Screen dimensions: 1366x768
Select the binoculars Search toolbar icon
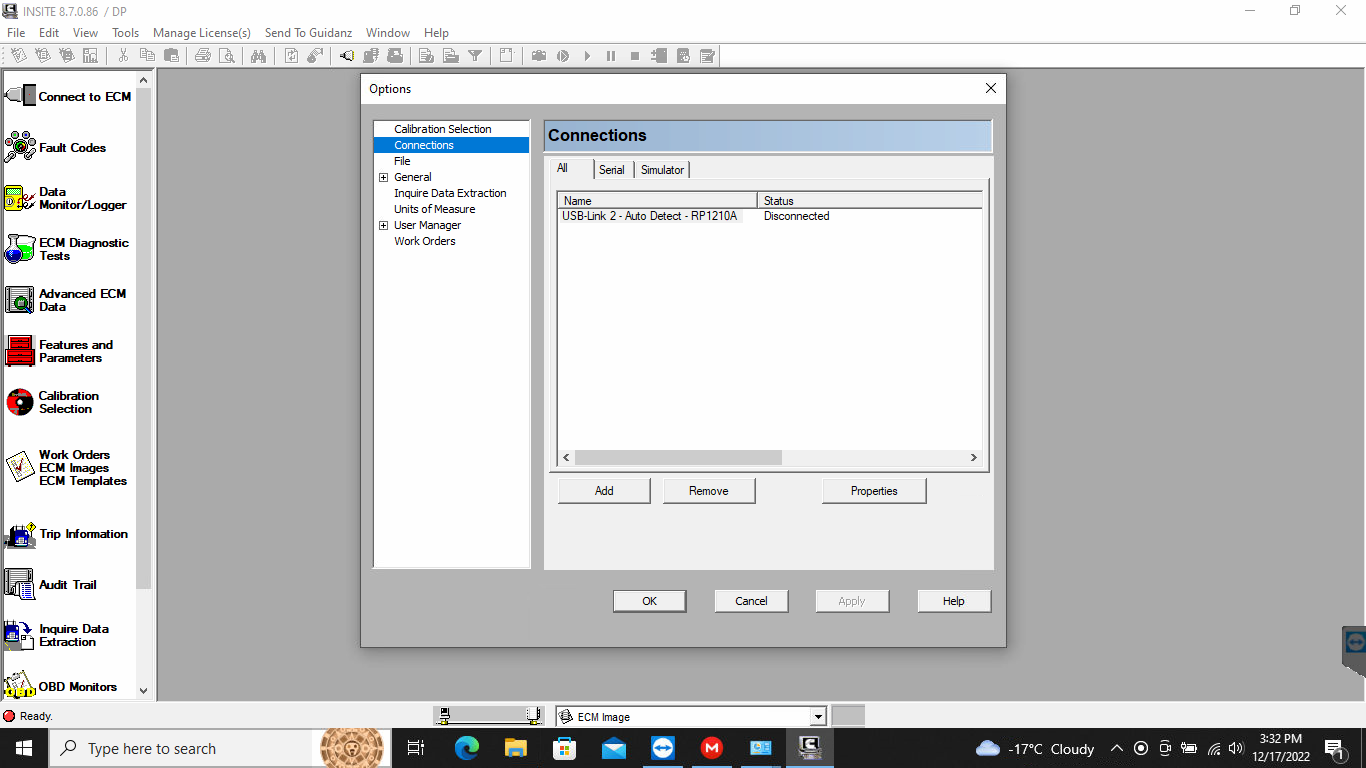[258, 56]
